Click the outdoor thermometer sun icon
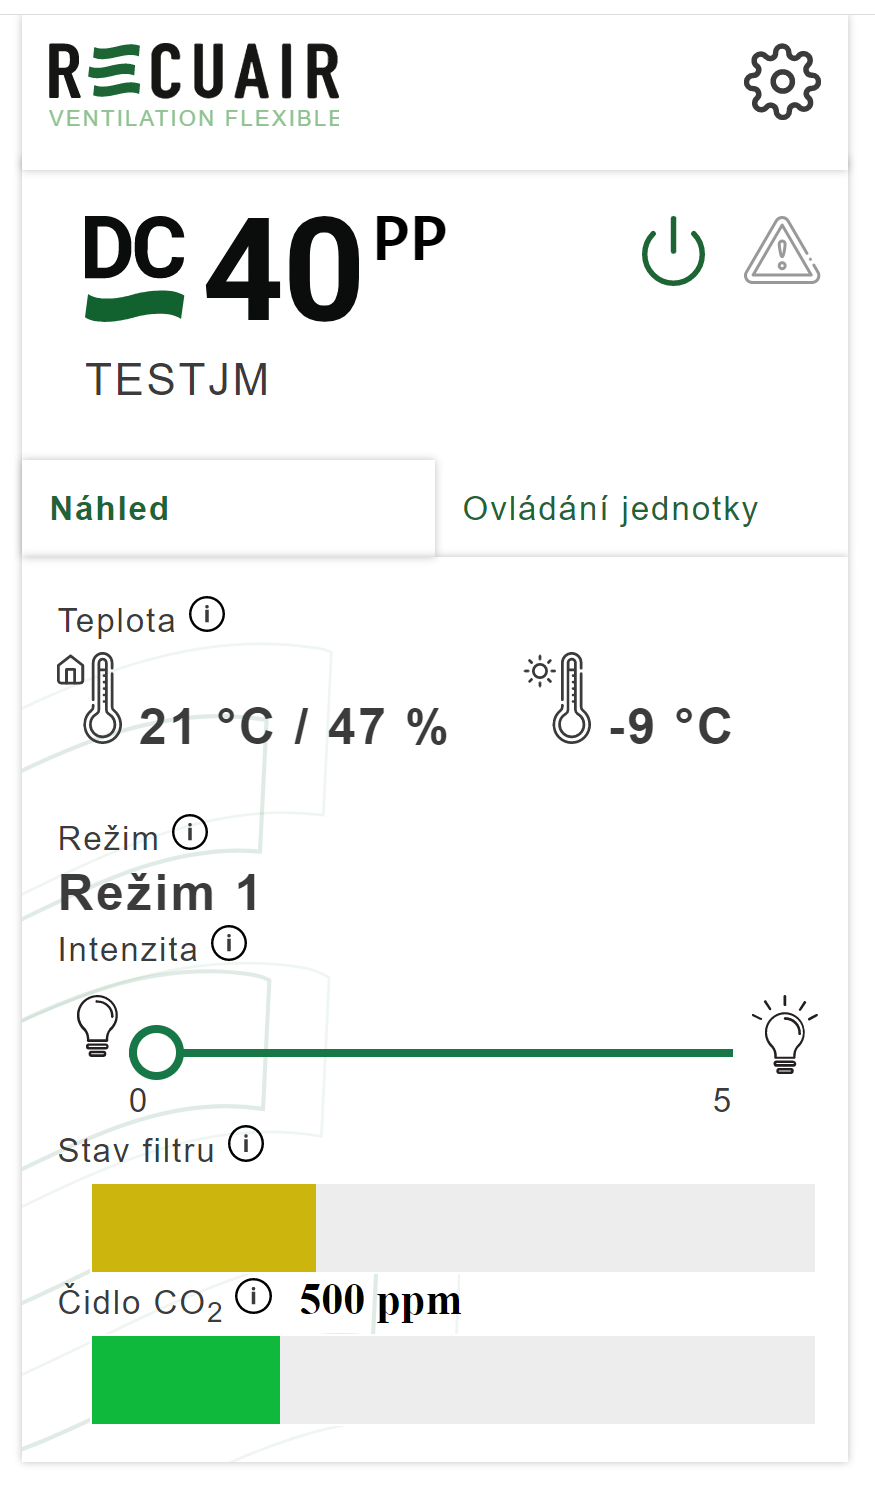The height and width of the screenshot is (1512, 875). coord(560,698)
